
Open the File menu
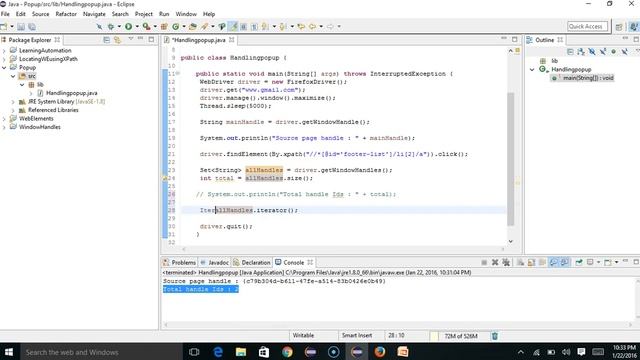coord(5,14)
